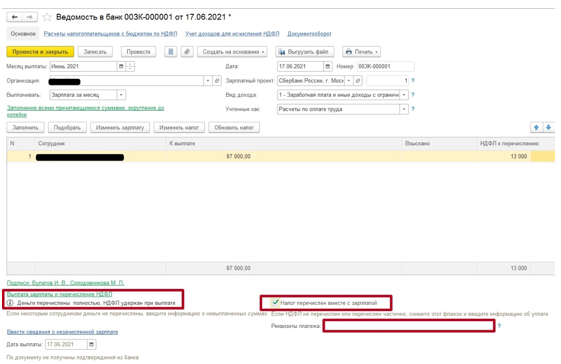Image resolution: width=561 pixels, height=364 pixels.
Task: Open Создать на основании dropdown button
Action: point(233,52)
